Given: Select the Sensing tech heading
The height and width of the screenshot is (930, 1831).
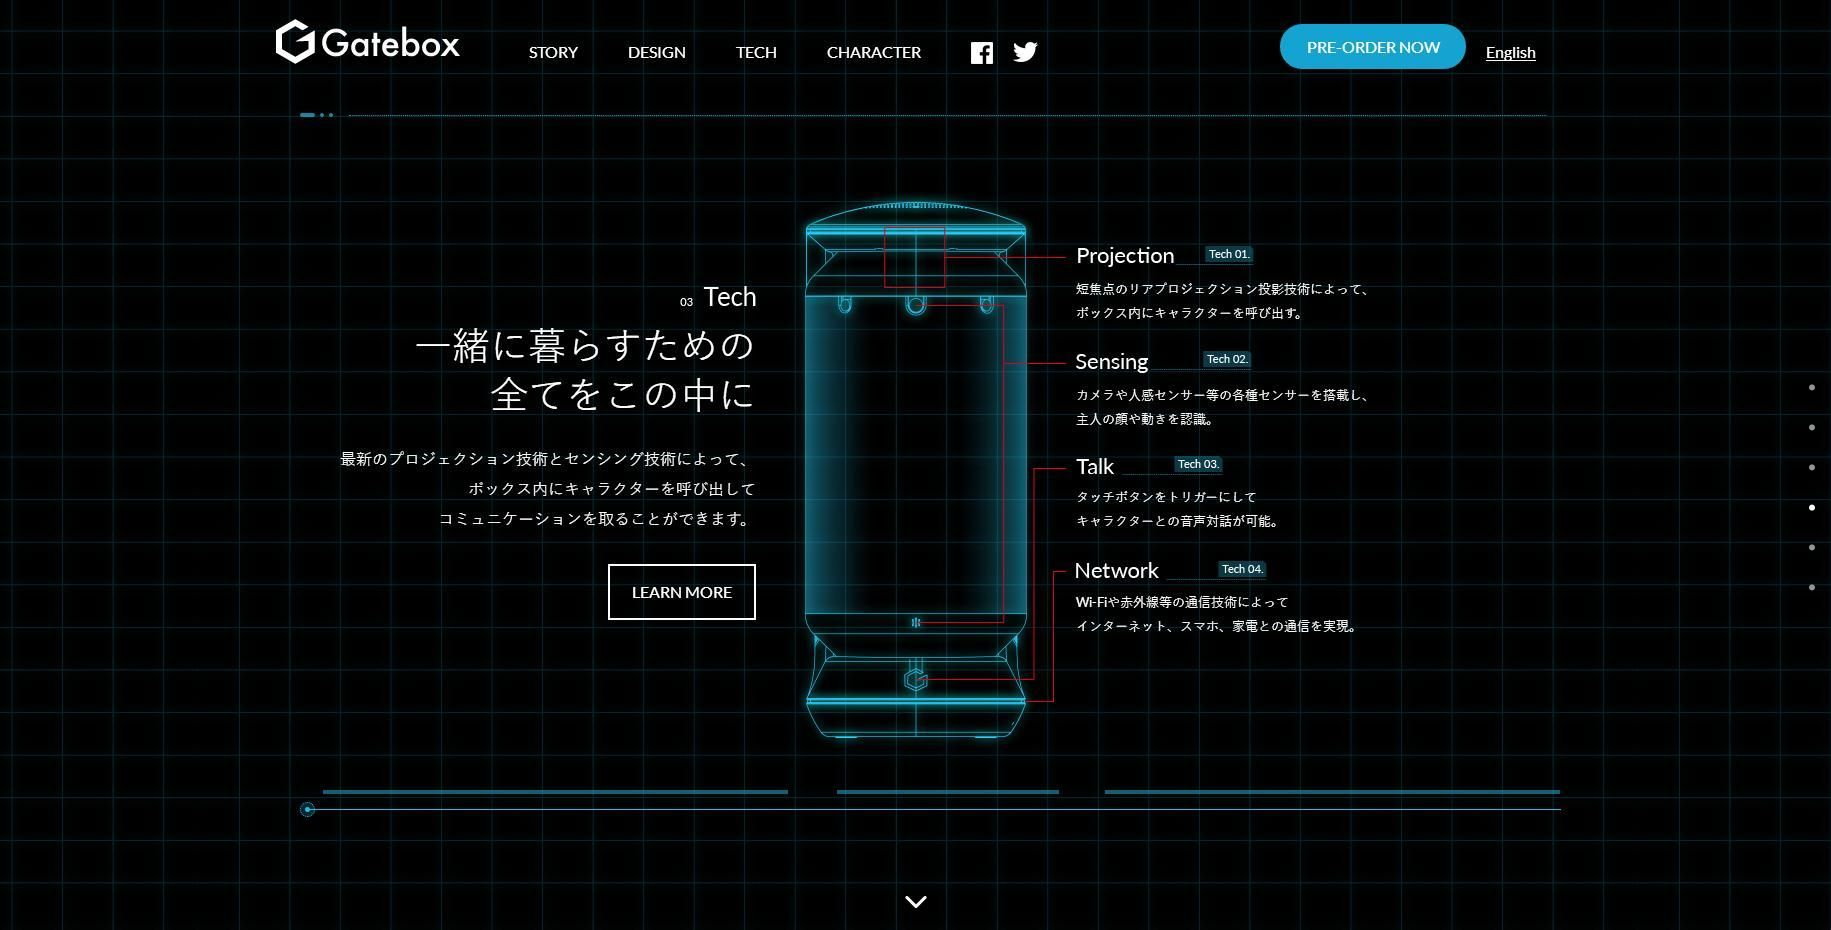Looking at the screenshot, I should pyautogui.click(x=1111, y=361).
